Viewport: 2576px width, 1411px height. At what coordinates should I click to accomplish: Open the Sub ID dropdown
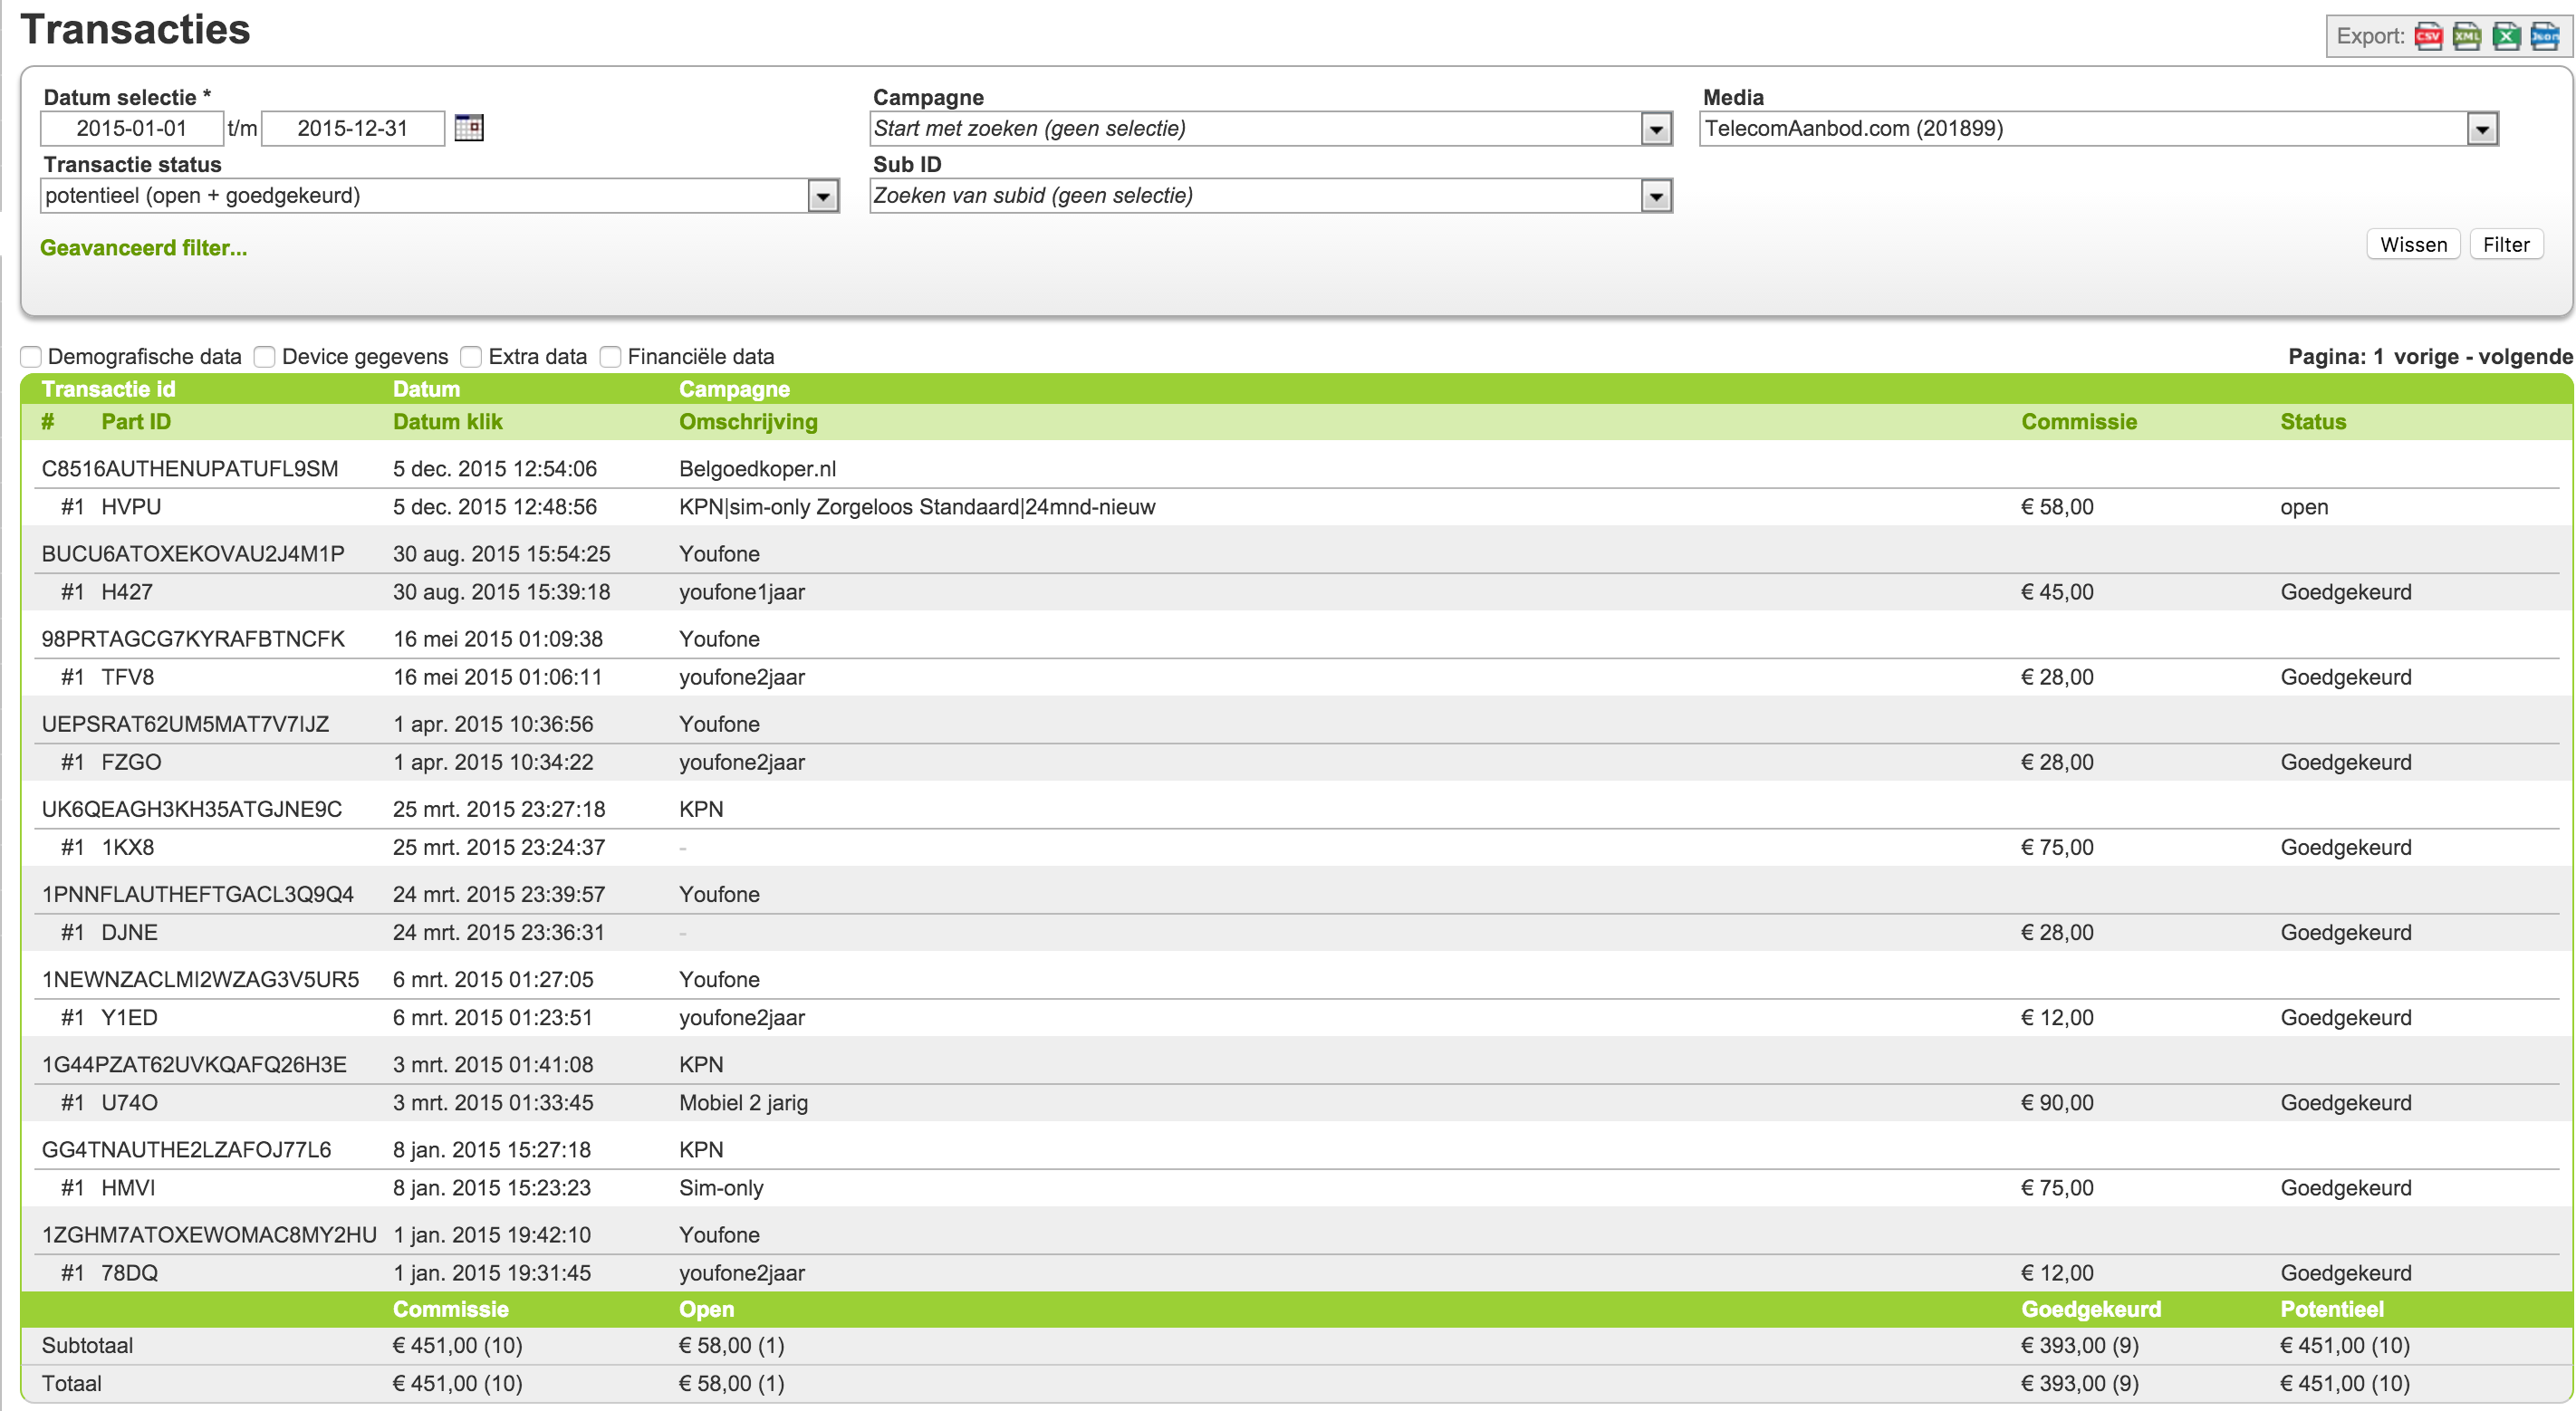(x=1271, y=195)
